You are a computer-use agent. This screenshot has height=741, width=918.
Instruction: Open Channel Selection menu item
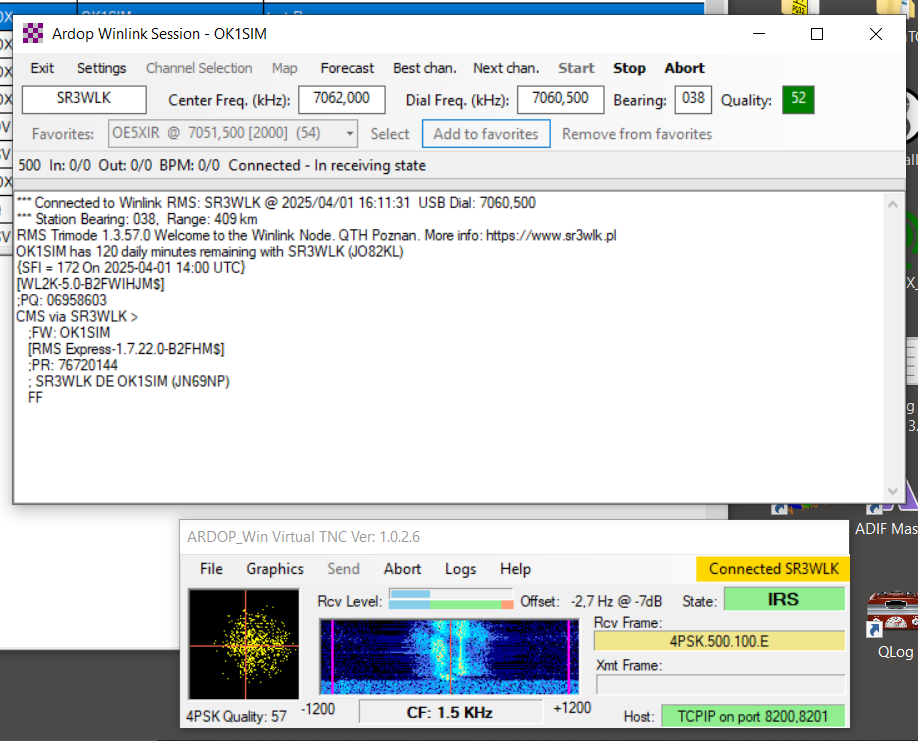coord(199,68)
